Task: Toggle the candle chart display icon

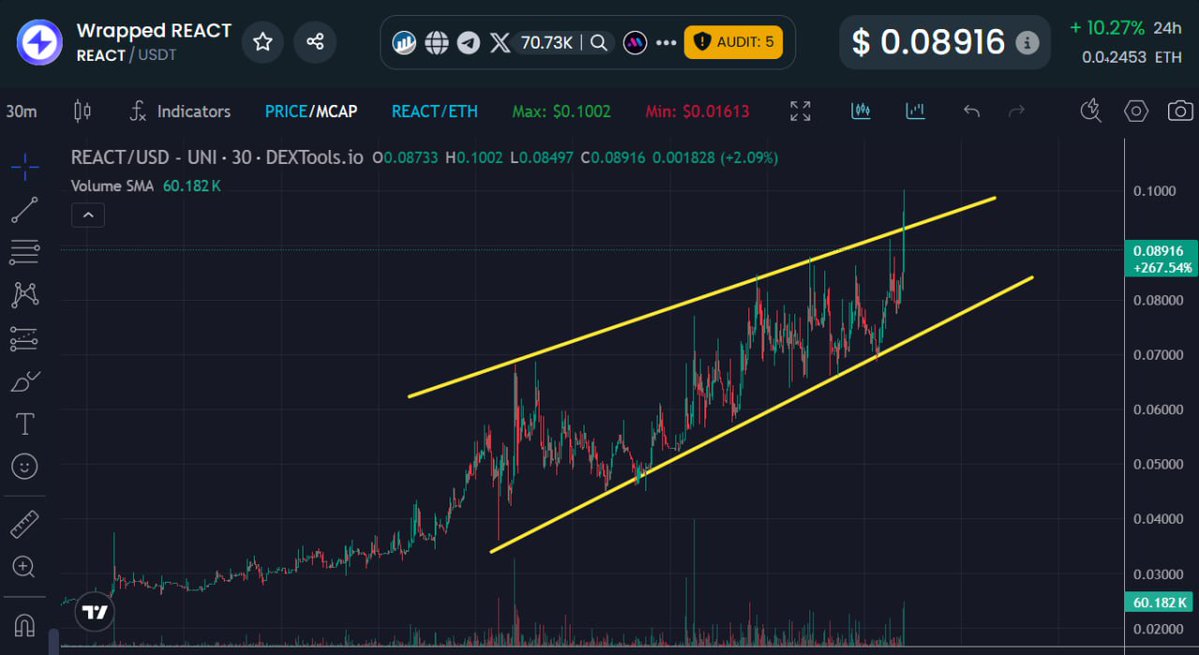Action: click(861, 112)
